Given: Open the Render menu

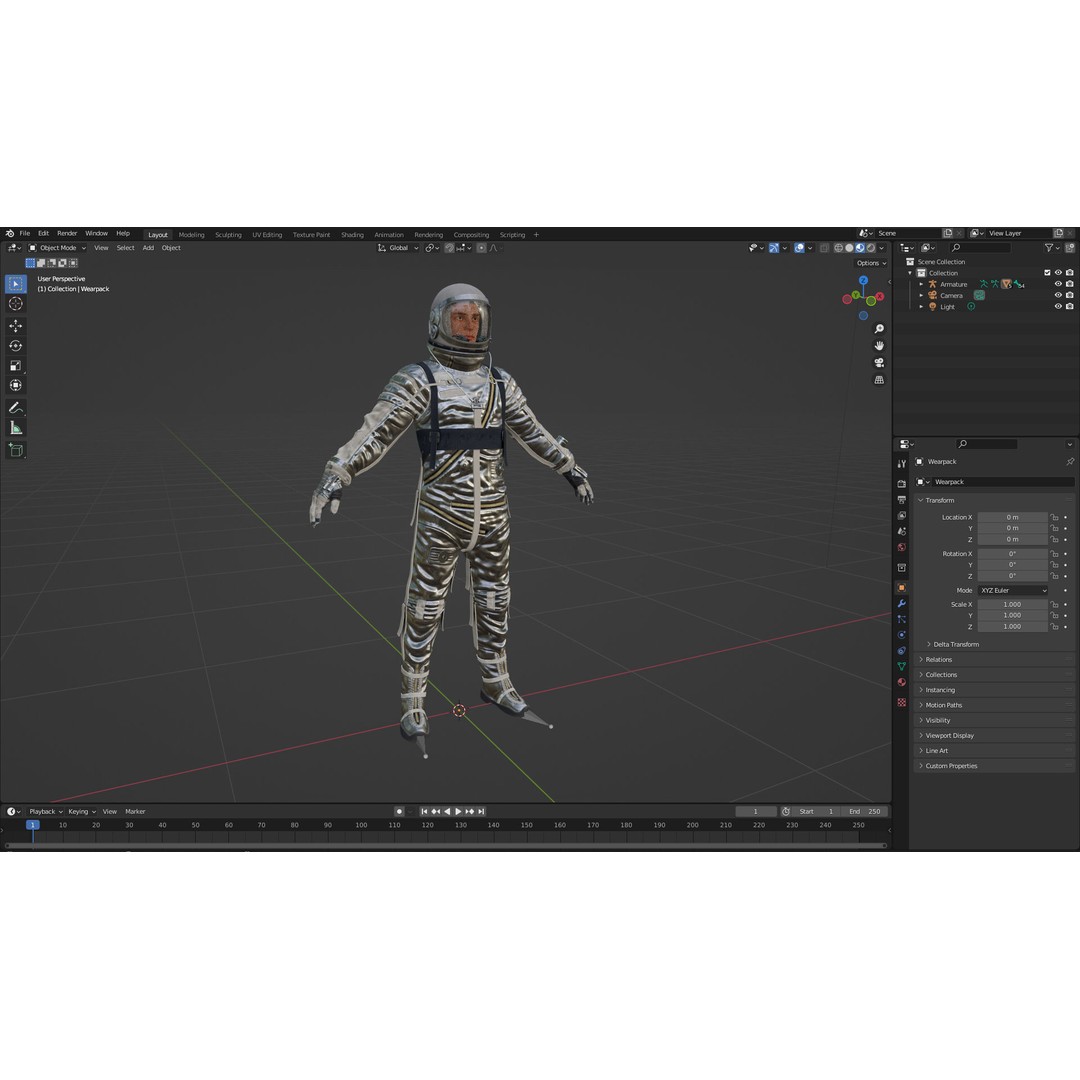Looking at the screenshot, I should (66, 232).
